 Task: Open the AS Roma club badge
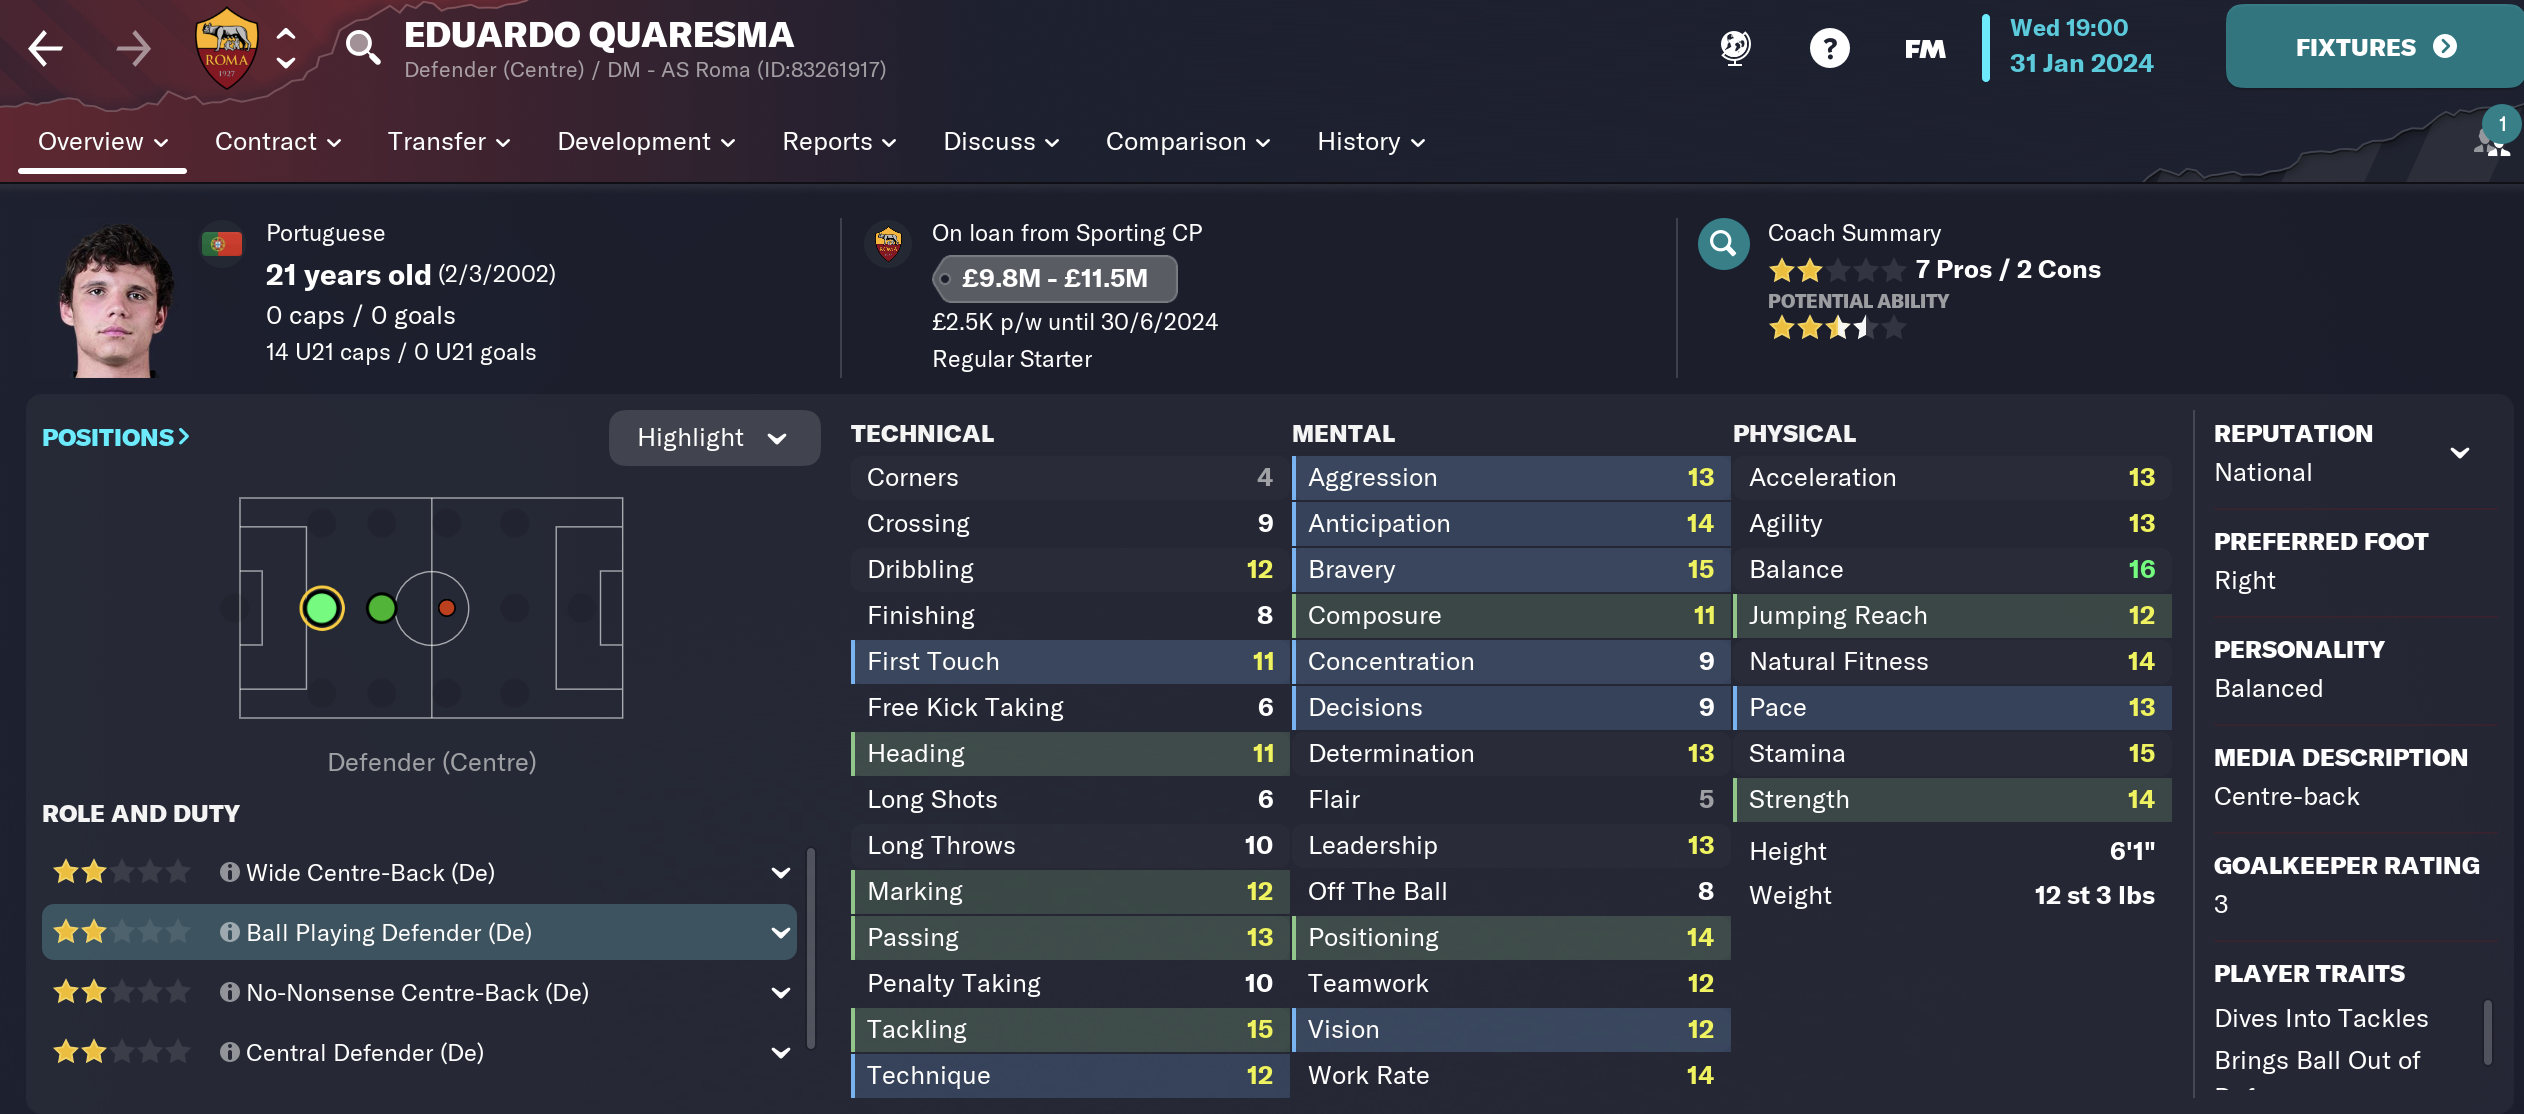coord(227,48)
